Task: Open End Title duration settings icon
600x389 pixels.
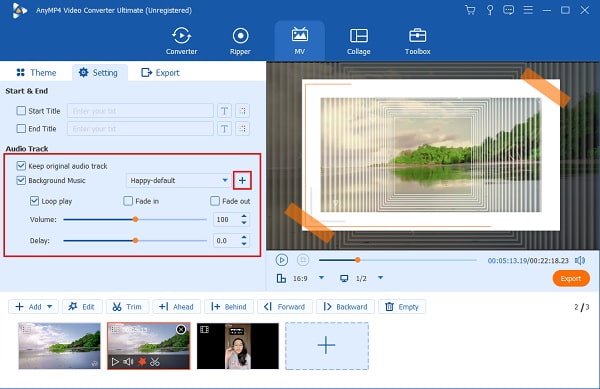Action: click(243, 129)
